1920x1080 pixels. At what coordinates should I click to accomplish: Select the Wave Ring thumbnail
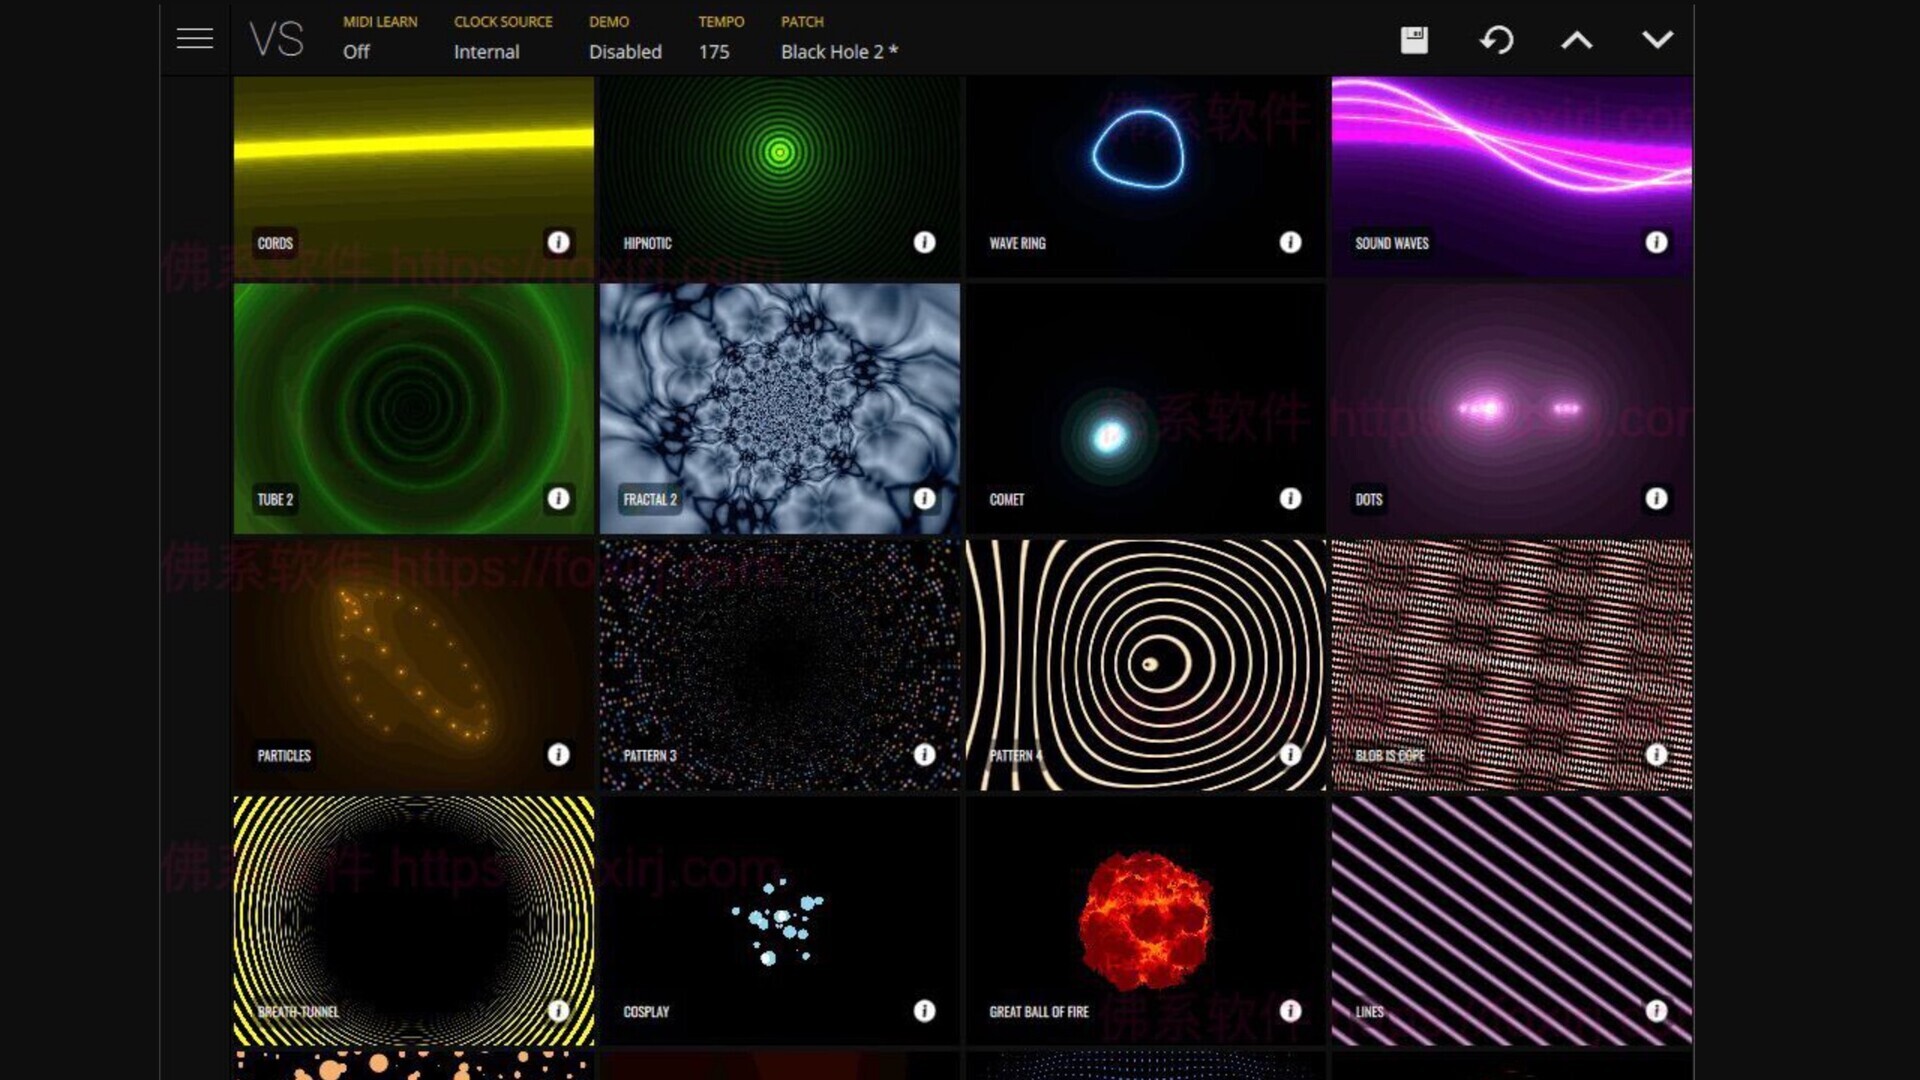[x=1145, y=177]
